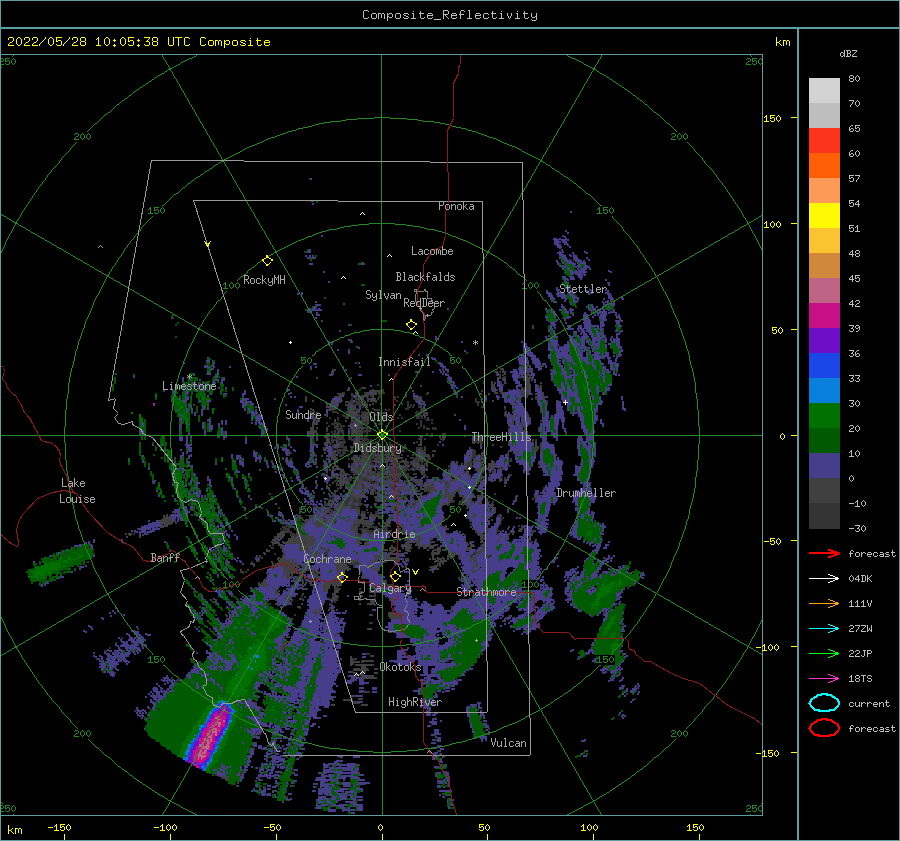
Task: Click the intense magenta echo southwest of HighRiver
Action: point(210,737)
